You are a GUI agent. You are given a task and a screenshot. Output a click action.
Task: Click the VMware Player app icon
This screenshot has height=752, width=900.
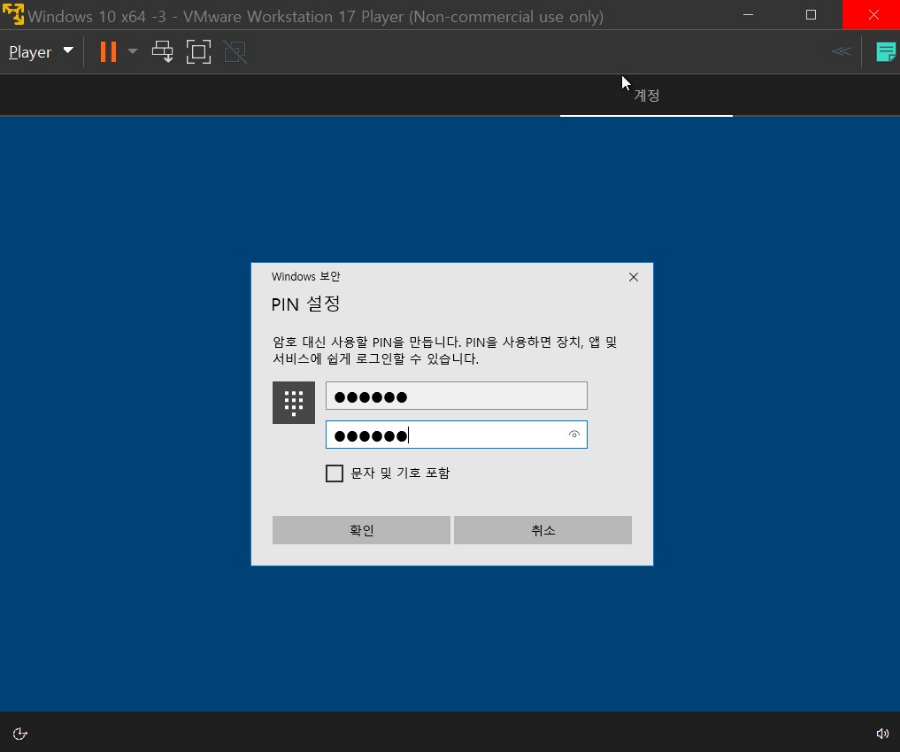click(x=13, y=14)
